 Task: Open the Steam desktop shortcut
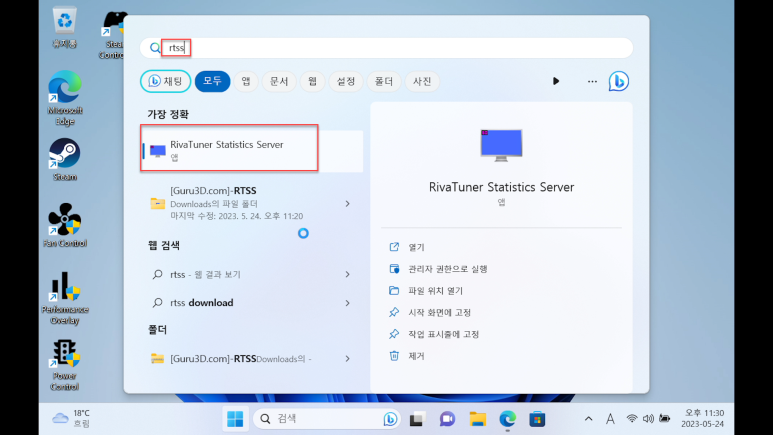[x=65, y=160]
